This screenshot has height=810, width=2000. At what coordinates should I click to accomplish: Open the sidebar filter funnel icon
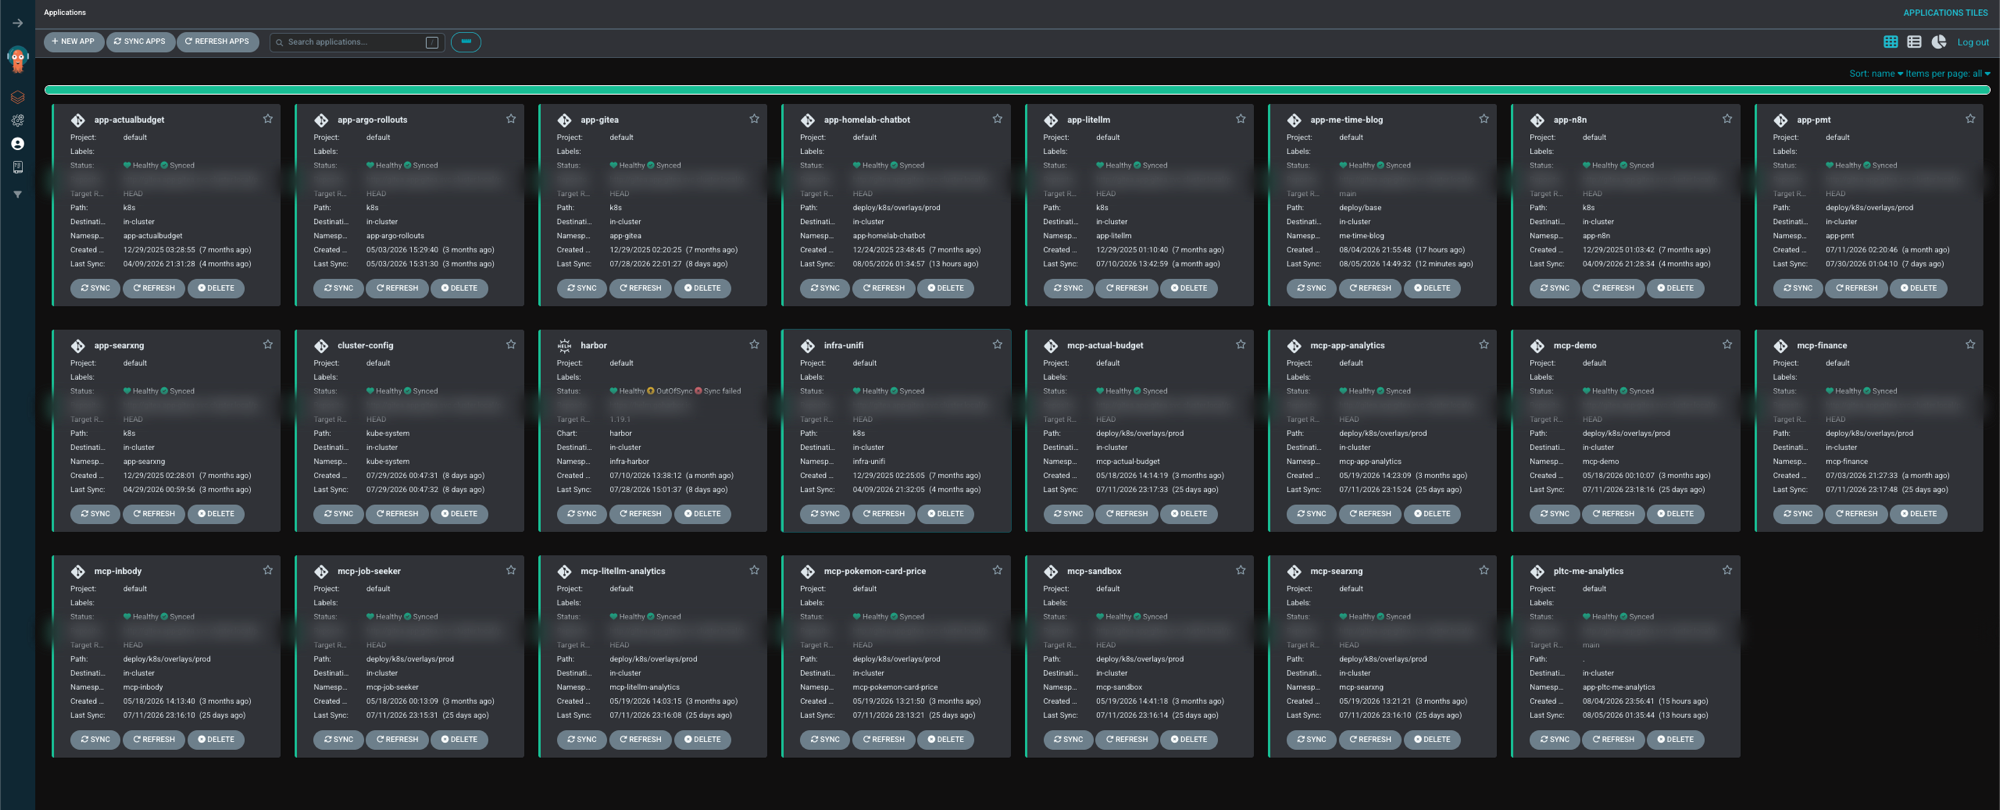(x=17, y=194)
